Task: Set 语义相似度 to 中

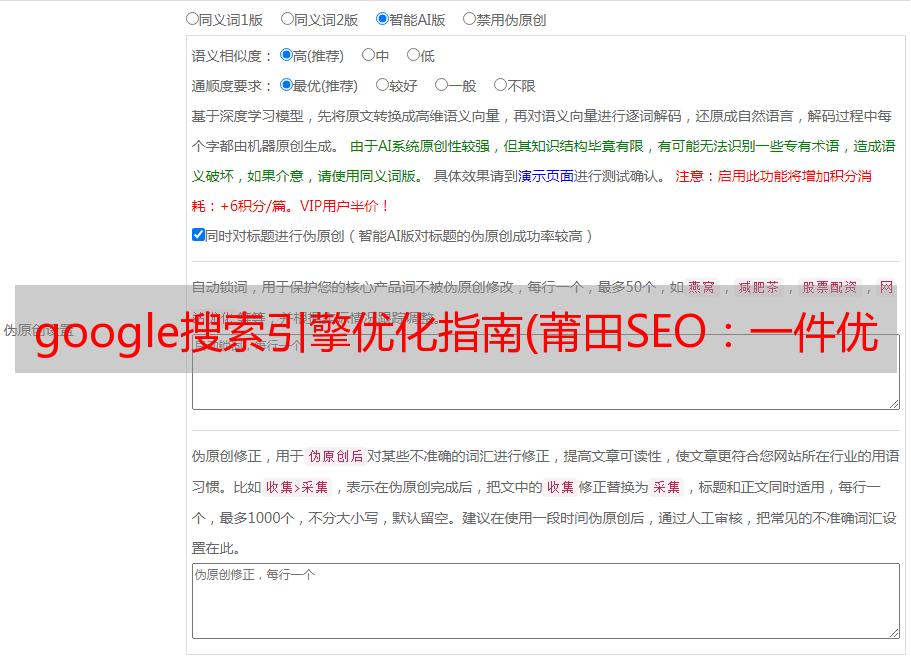Action: coord(368,55)
